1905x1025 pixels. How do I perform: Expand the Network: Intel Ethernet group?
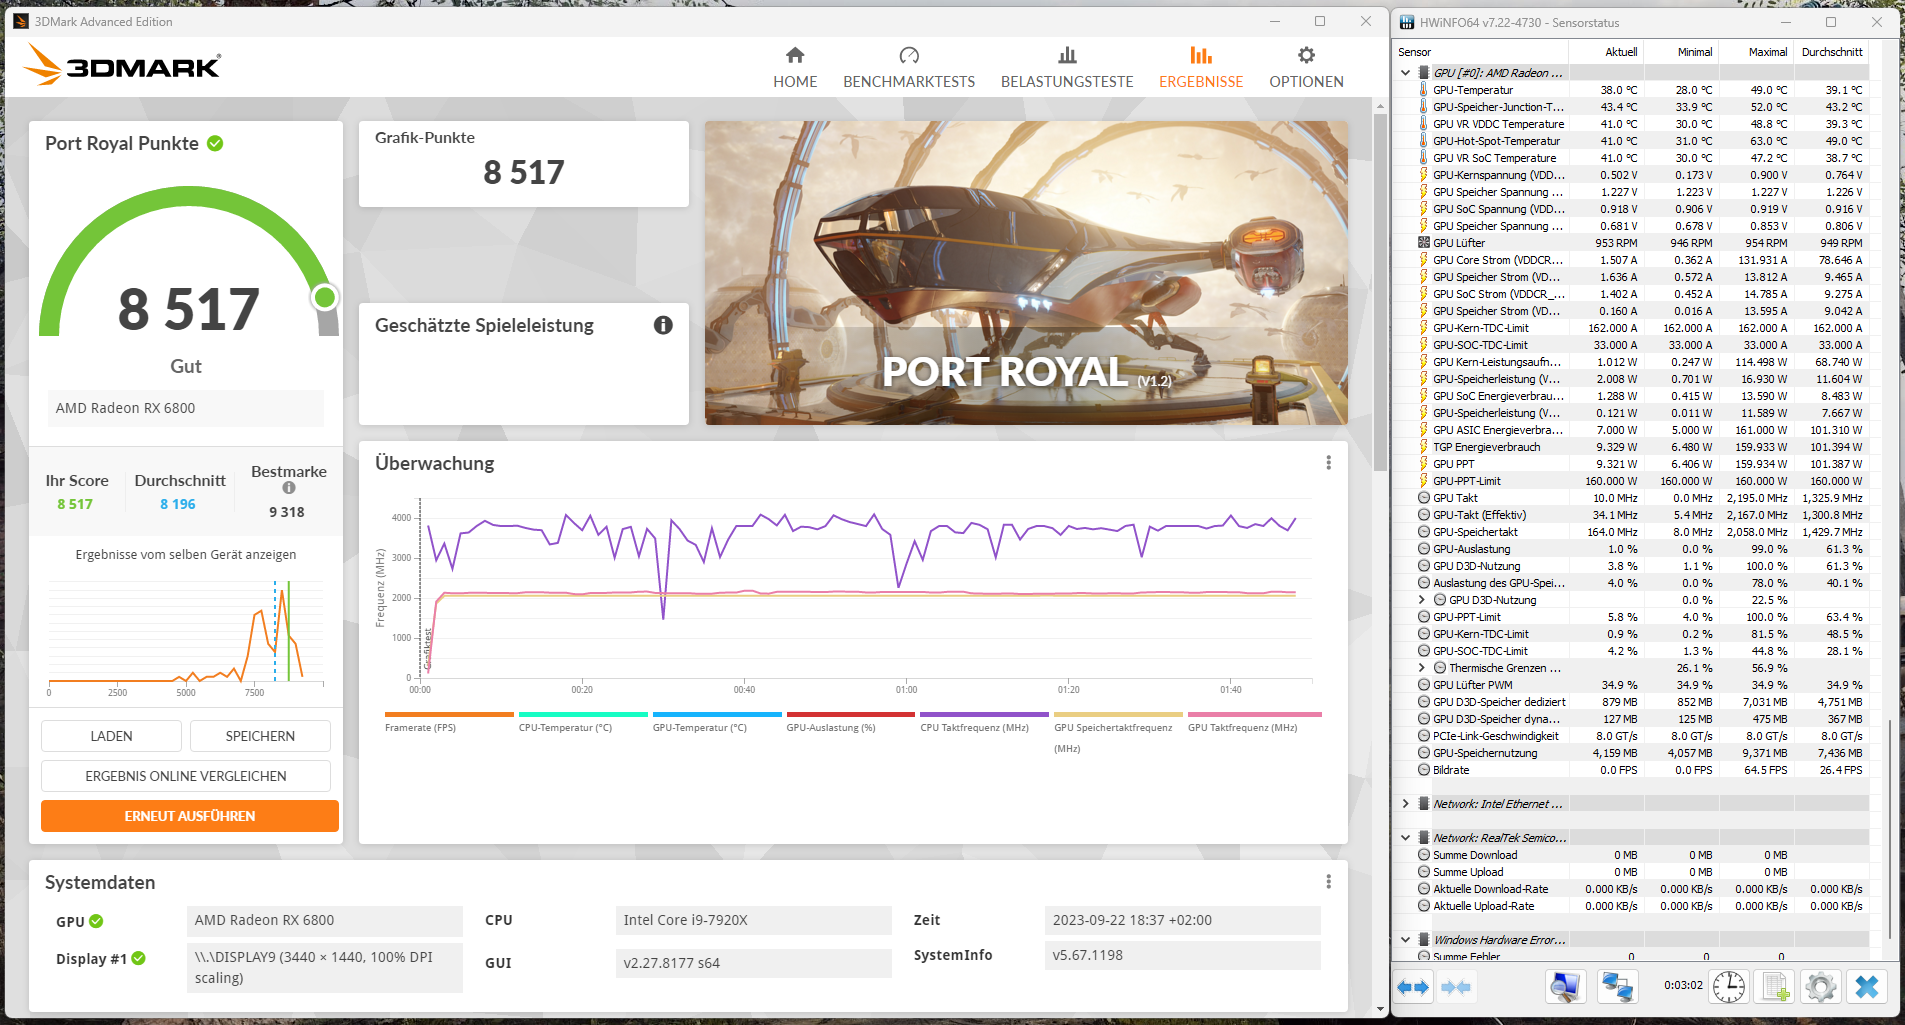[1406, 804]
